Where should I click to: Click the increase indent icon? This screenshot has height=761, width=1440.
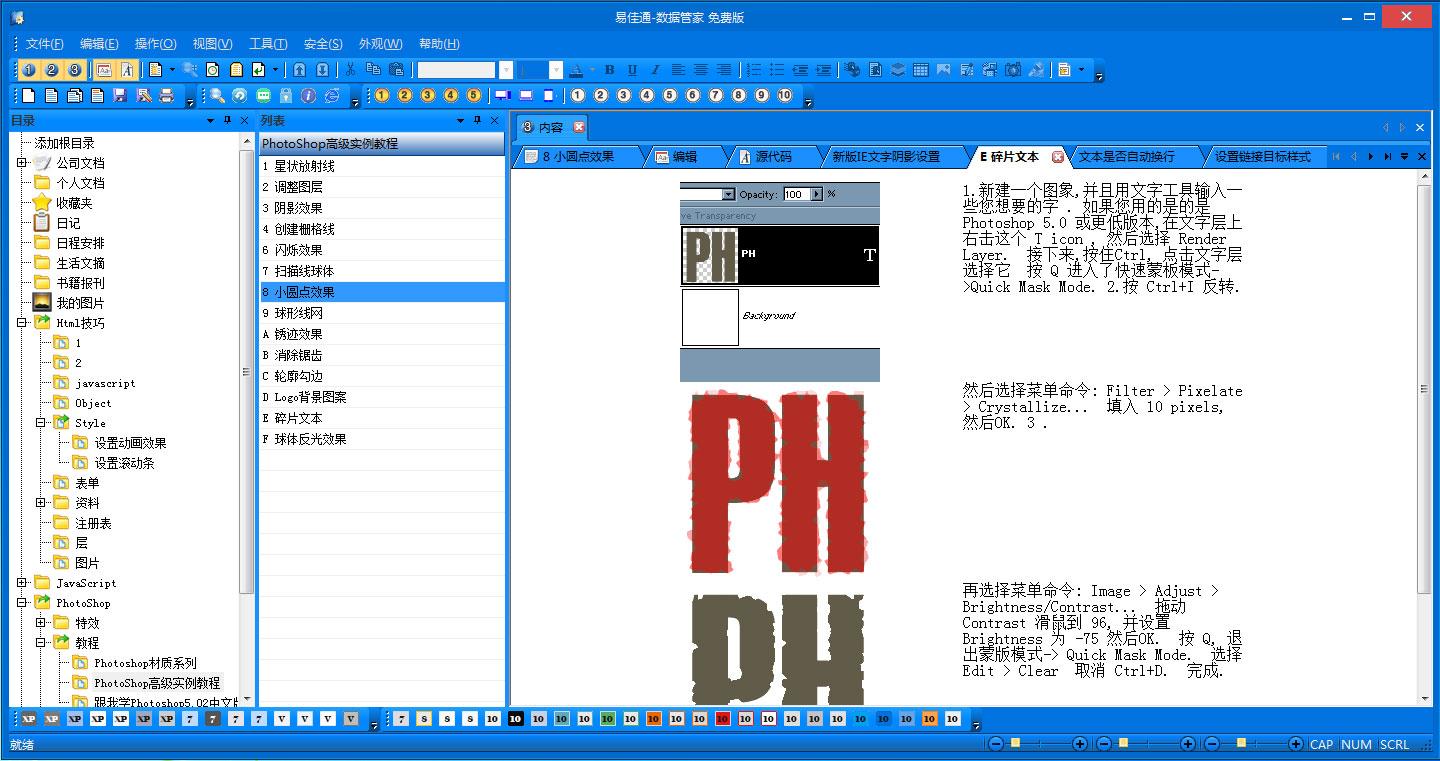(824, 70)
